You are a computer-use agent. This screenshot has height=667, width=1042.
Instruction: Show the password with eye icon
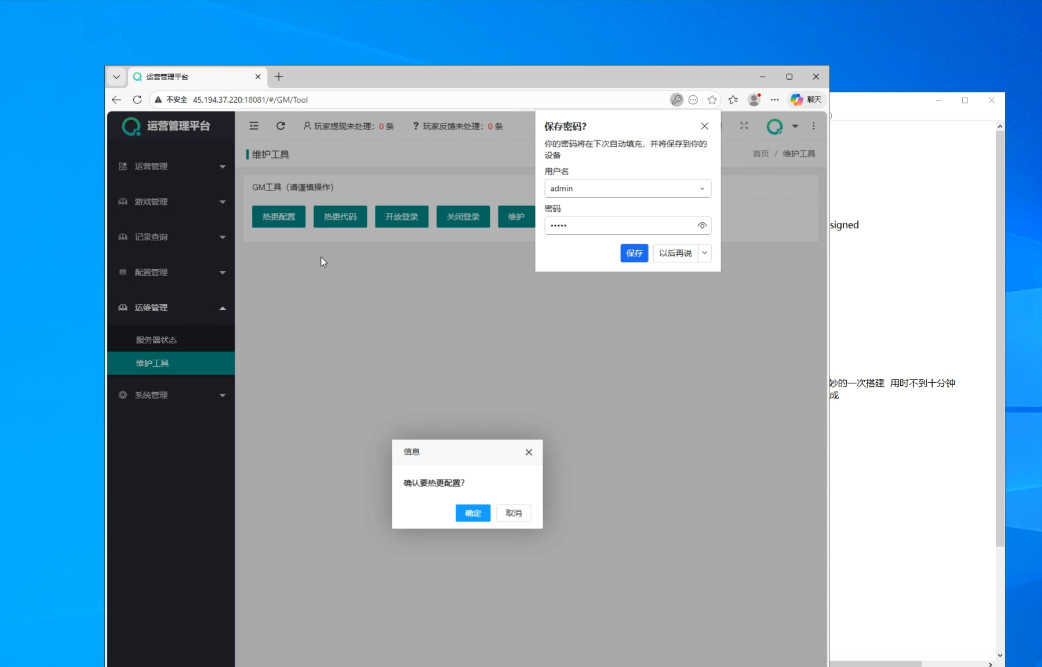tap(702, 226)
